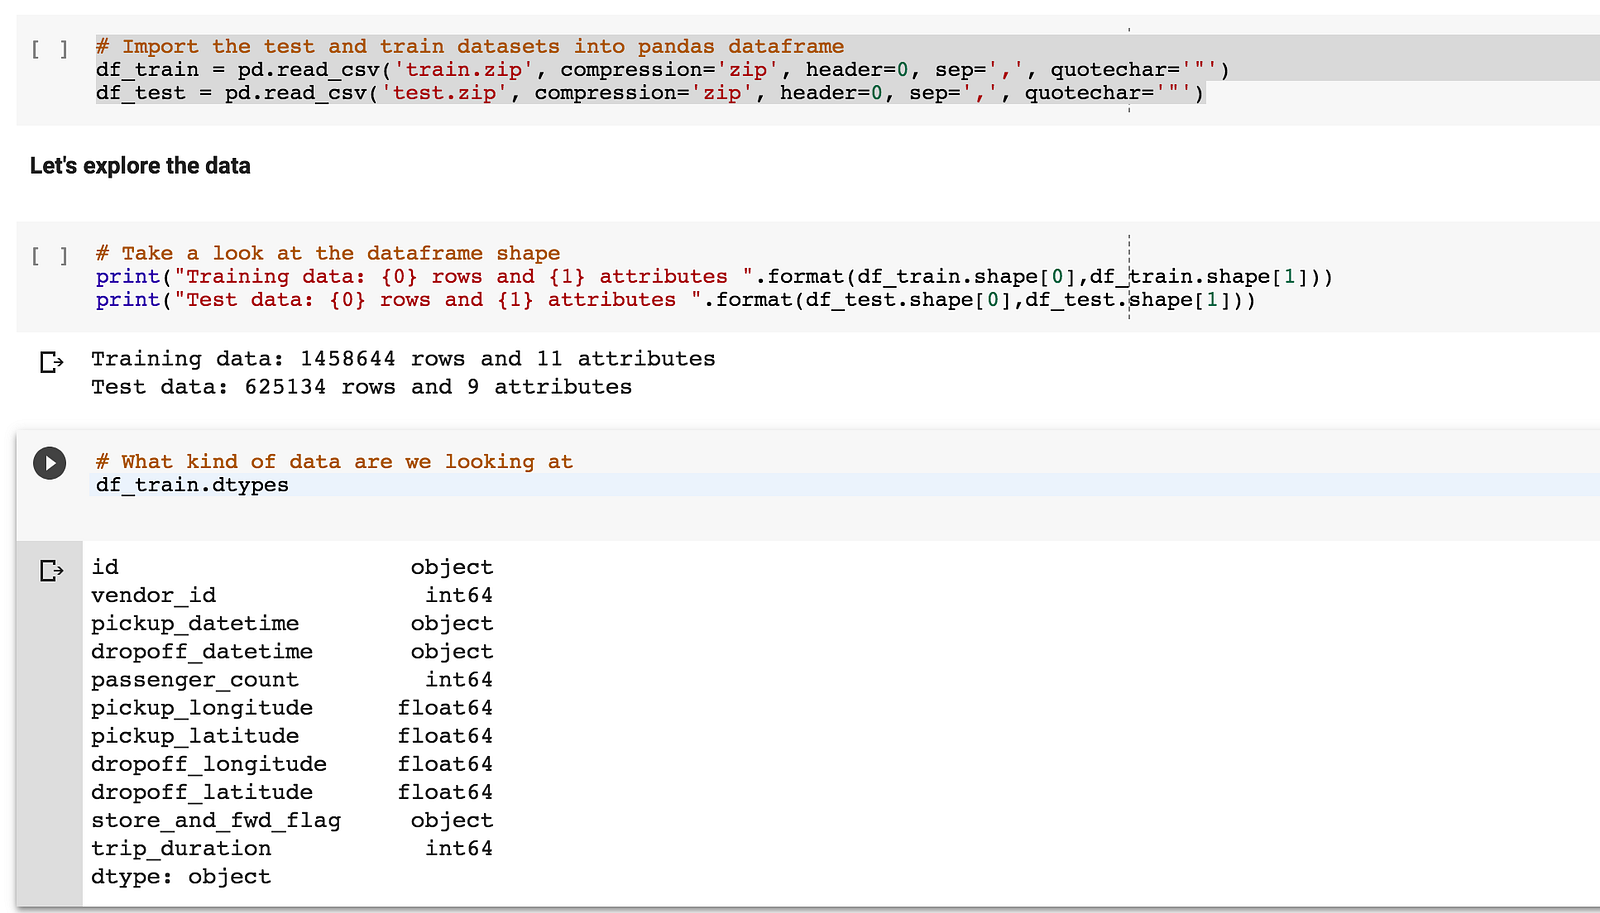Click the 'object' type in the store_and_fwd_flag row
The width and height of the screenshot is (1600, 913).
[452, 820]
